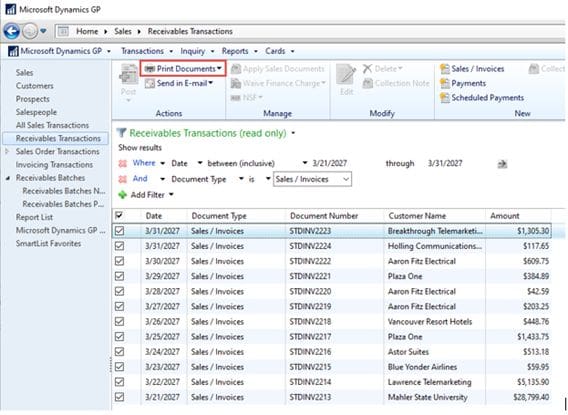Uncheck row STDINV2217 checkbox
568x415 pixels.
(x=119, y=337)
